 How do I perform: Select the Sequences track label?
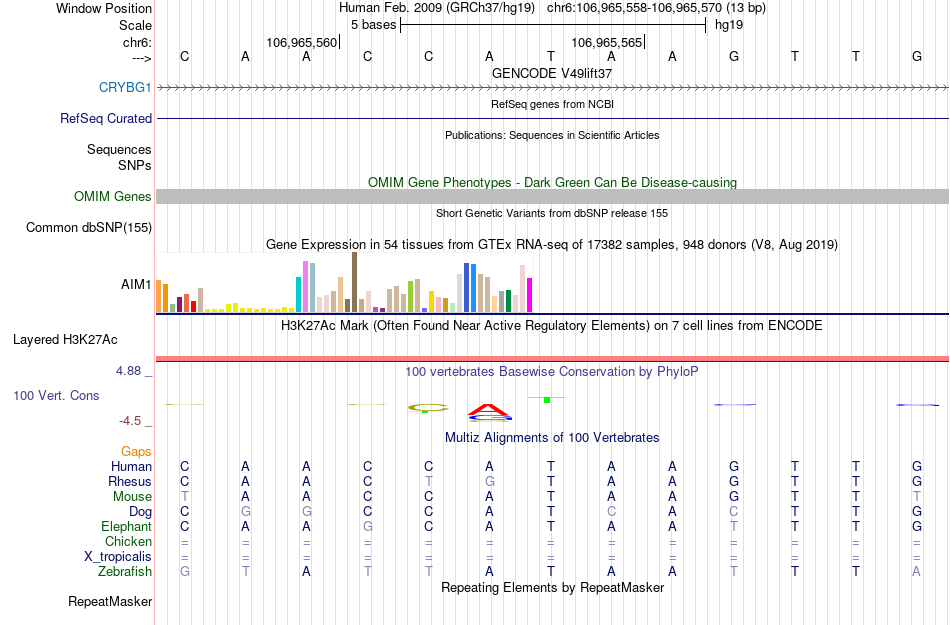point(119,149)
